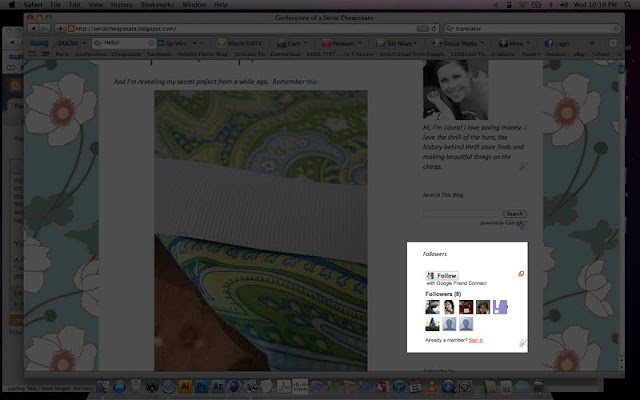Click the wrench icon in Followers widget
Viewport: 640px width, 400px height.
click(x=523, y=343)
